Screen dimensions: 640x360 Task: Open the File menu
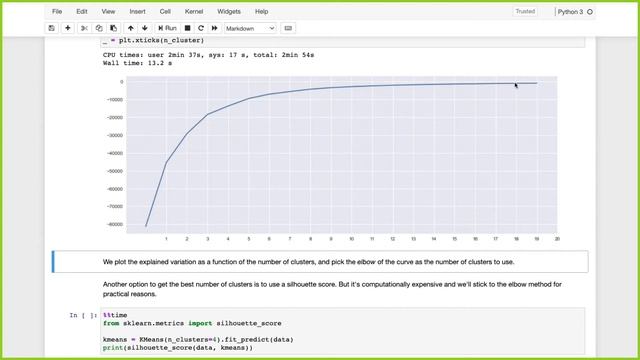(57, 11)
